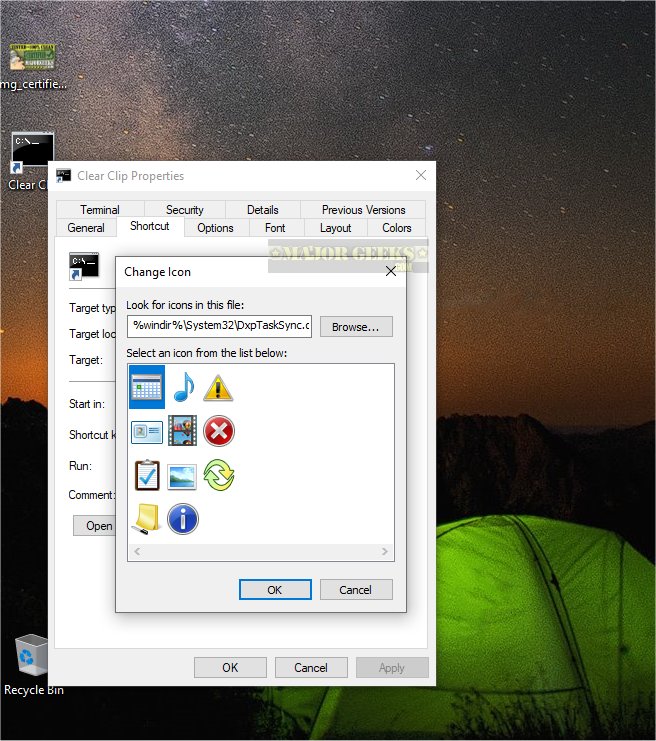Click the Apply button in Properties

pos(392,667)
